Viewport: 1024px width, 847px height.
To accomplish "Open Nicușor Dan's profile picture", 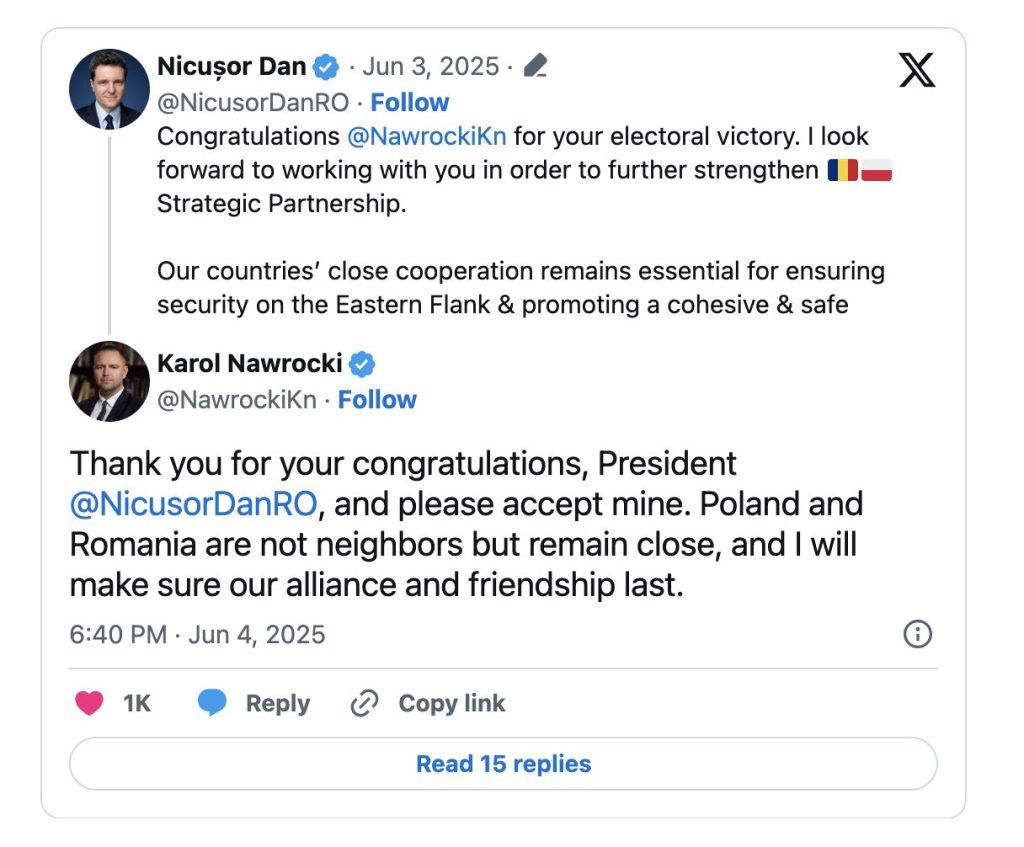I will (109, 89).
